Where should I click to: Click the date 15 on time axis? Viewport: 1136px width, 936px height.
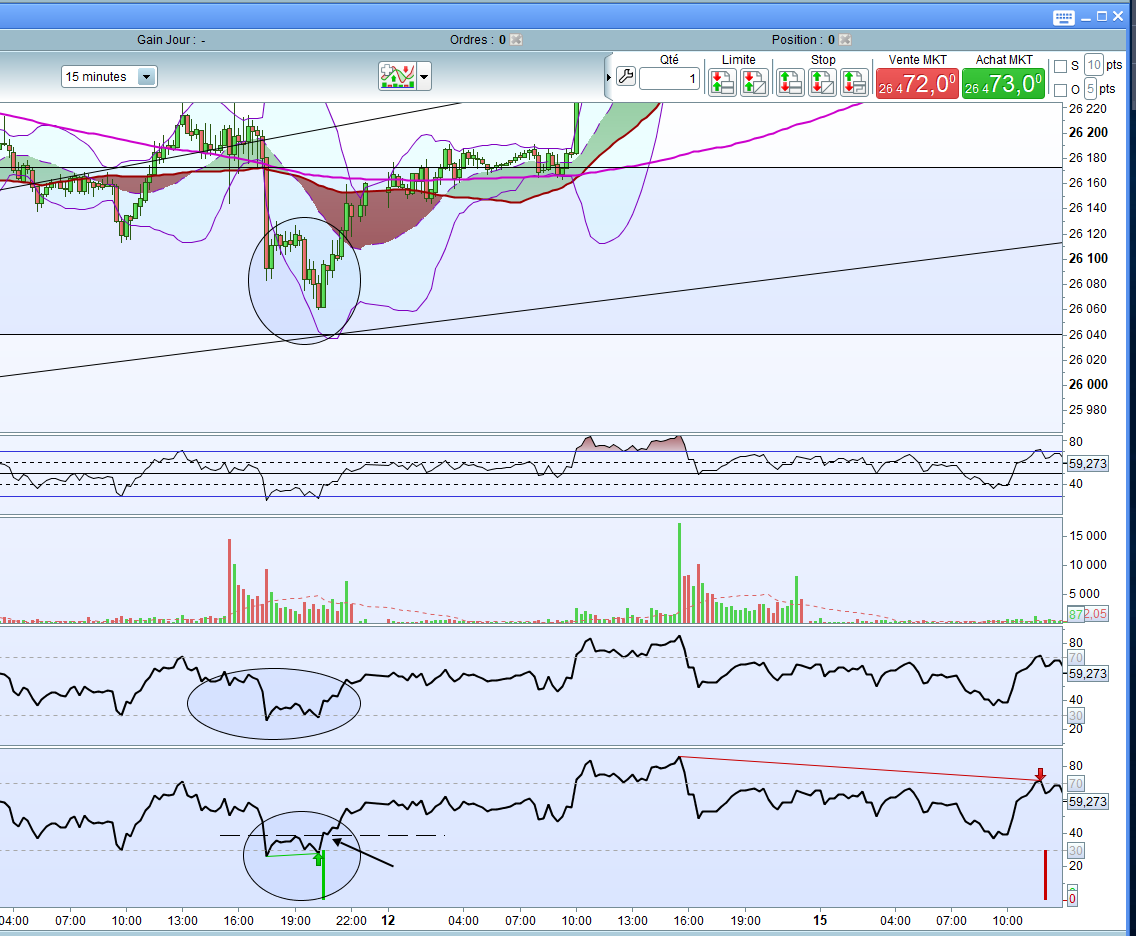819,920
